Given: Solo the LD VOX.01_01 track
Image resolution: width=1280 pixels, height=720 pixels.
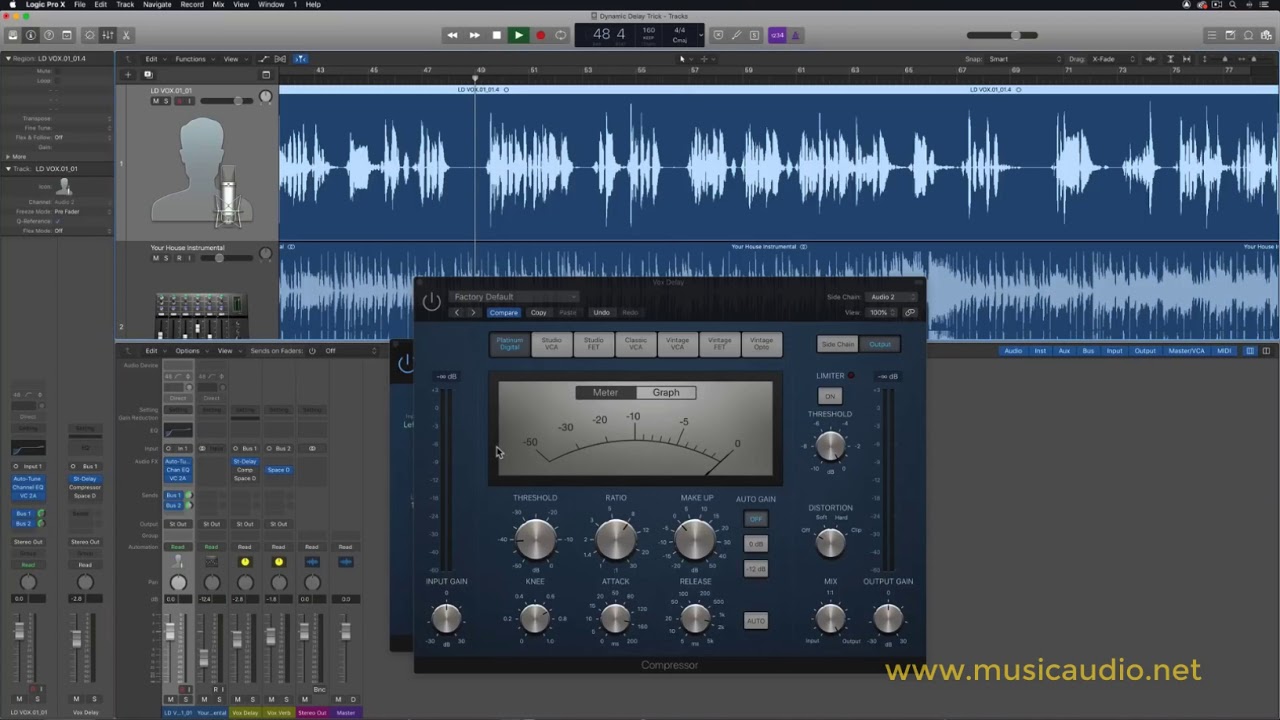Looking at the screenshot, I should tap(166, 101).
